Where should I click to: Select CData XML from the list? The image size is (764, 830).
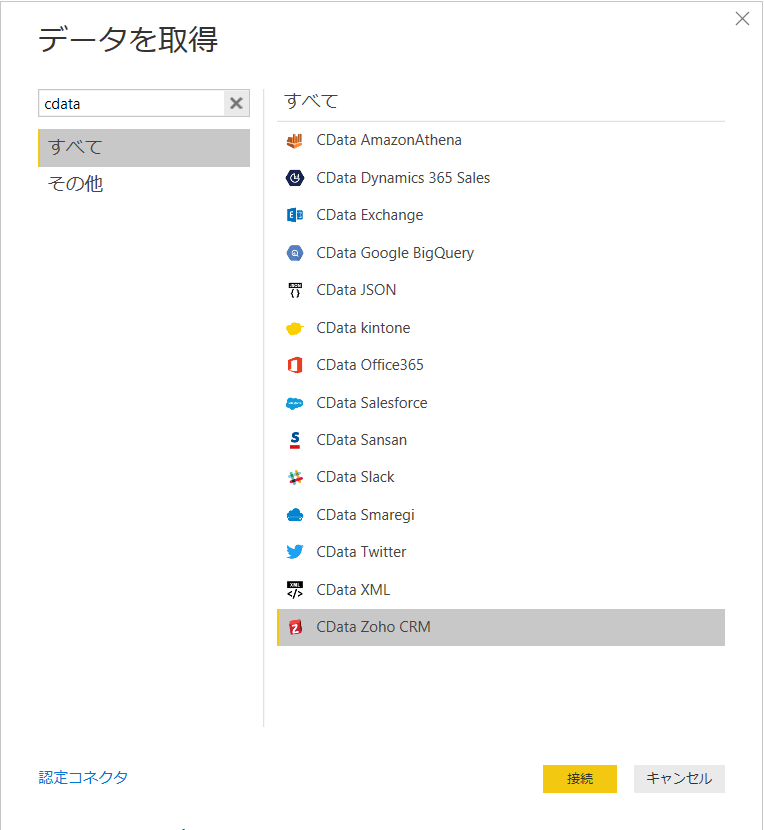pyautogui.click(x=501, y=590)
